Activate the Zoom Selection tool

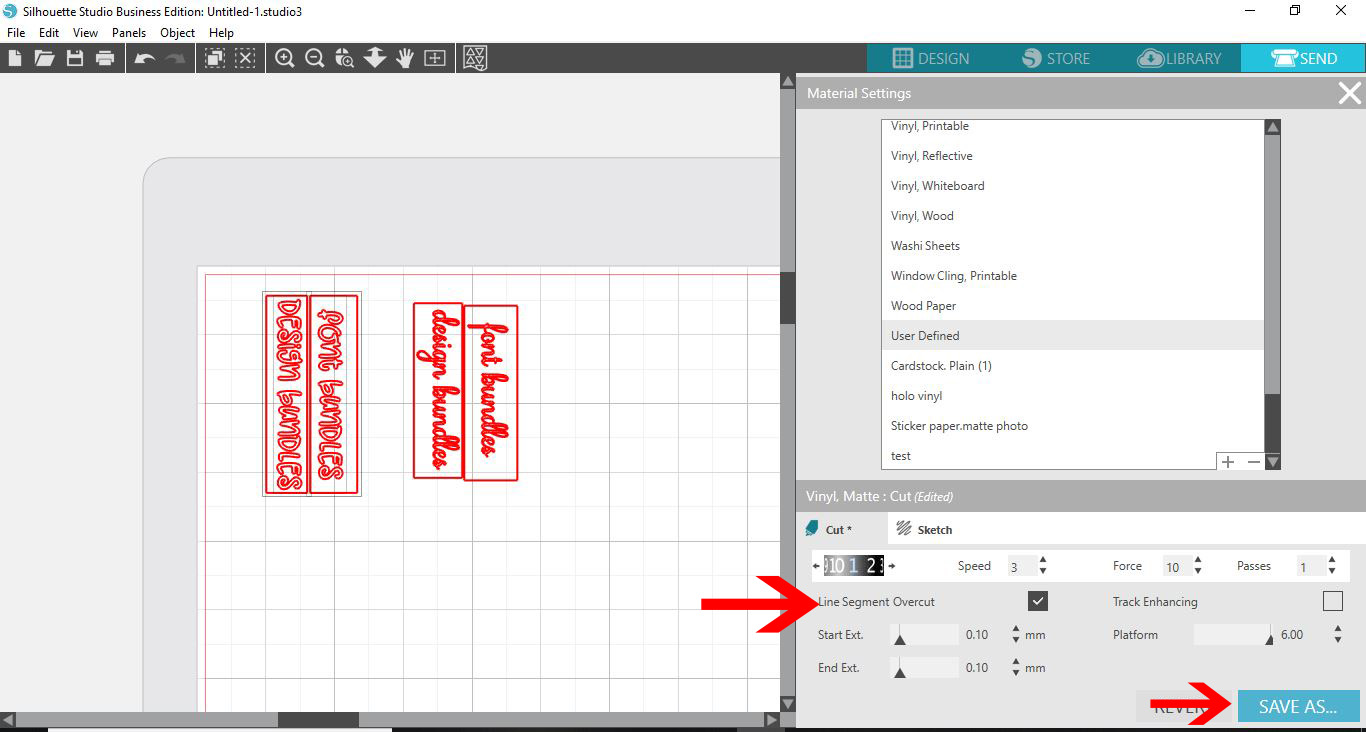coord(345,58)
